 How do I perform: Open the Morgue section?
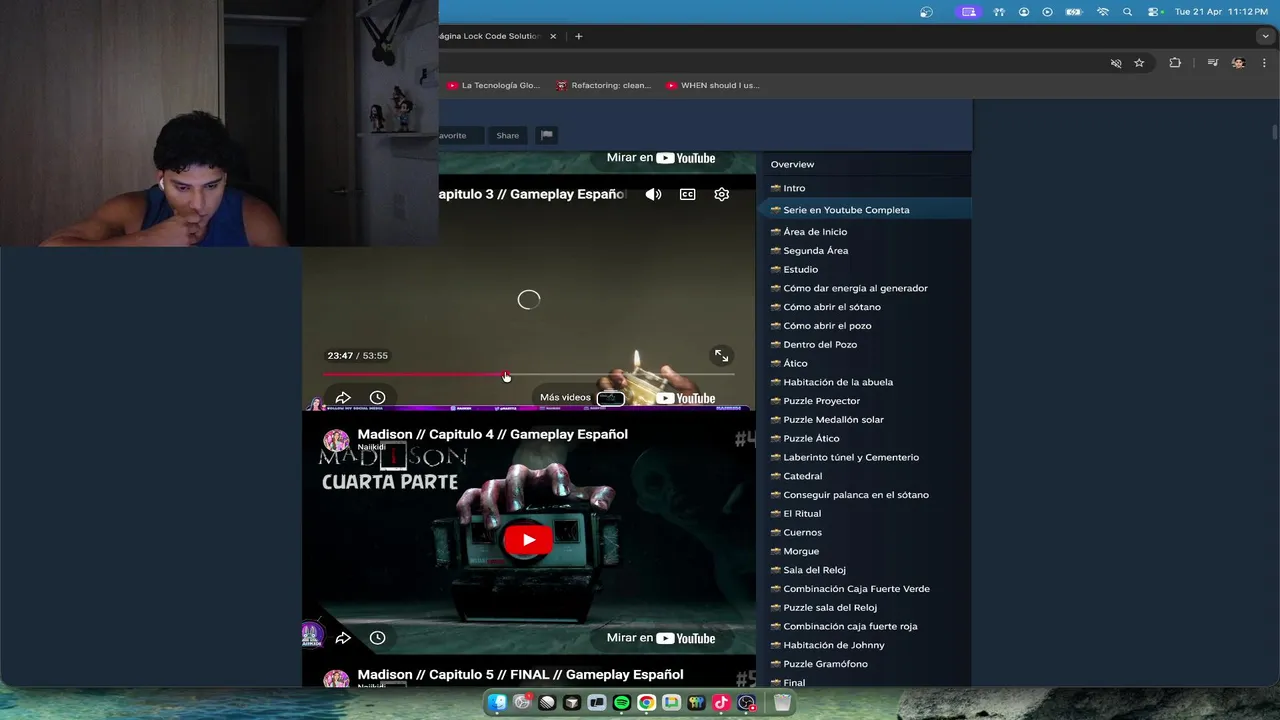click(x=801, y=552)
